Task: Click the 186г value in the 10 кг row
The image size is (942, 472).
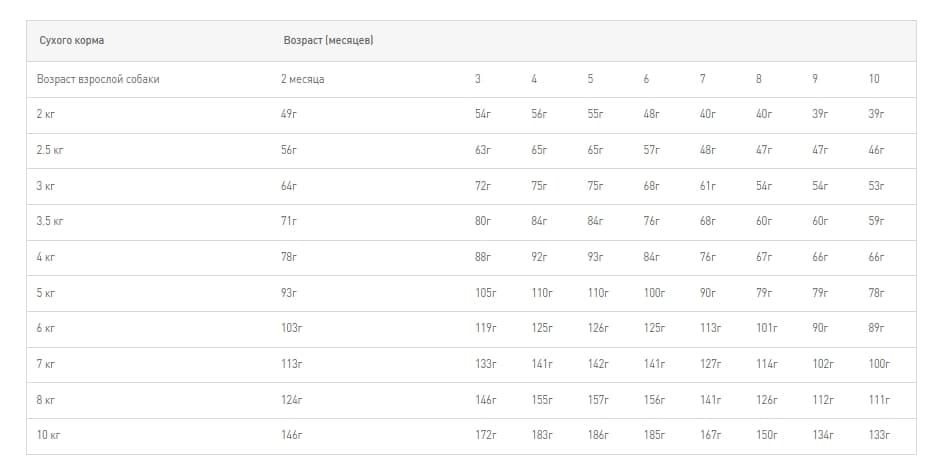Action: (596, 435)
